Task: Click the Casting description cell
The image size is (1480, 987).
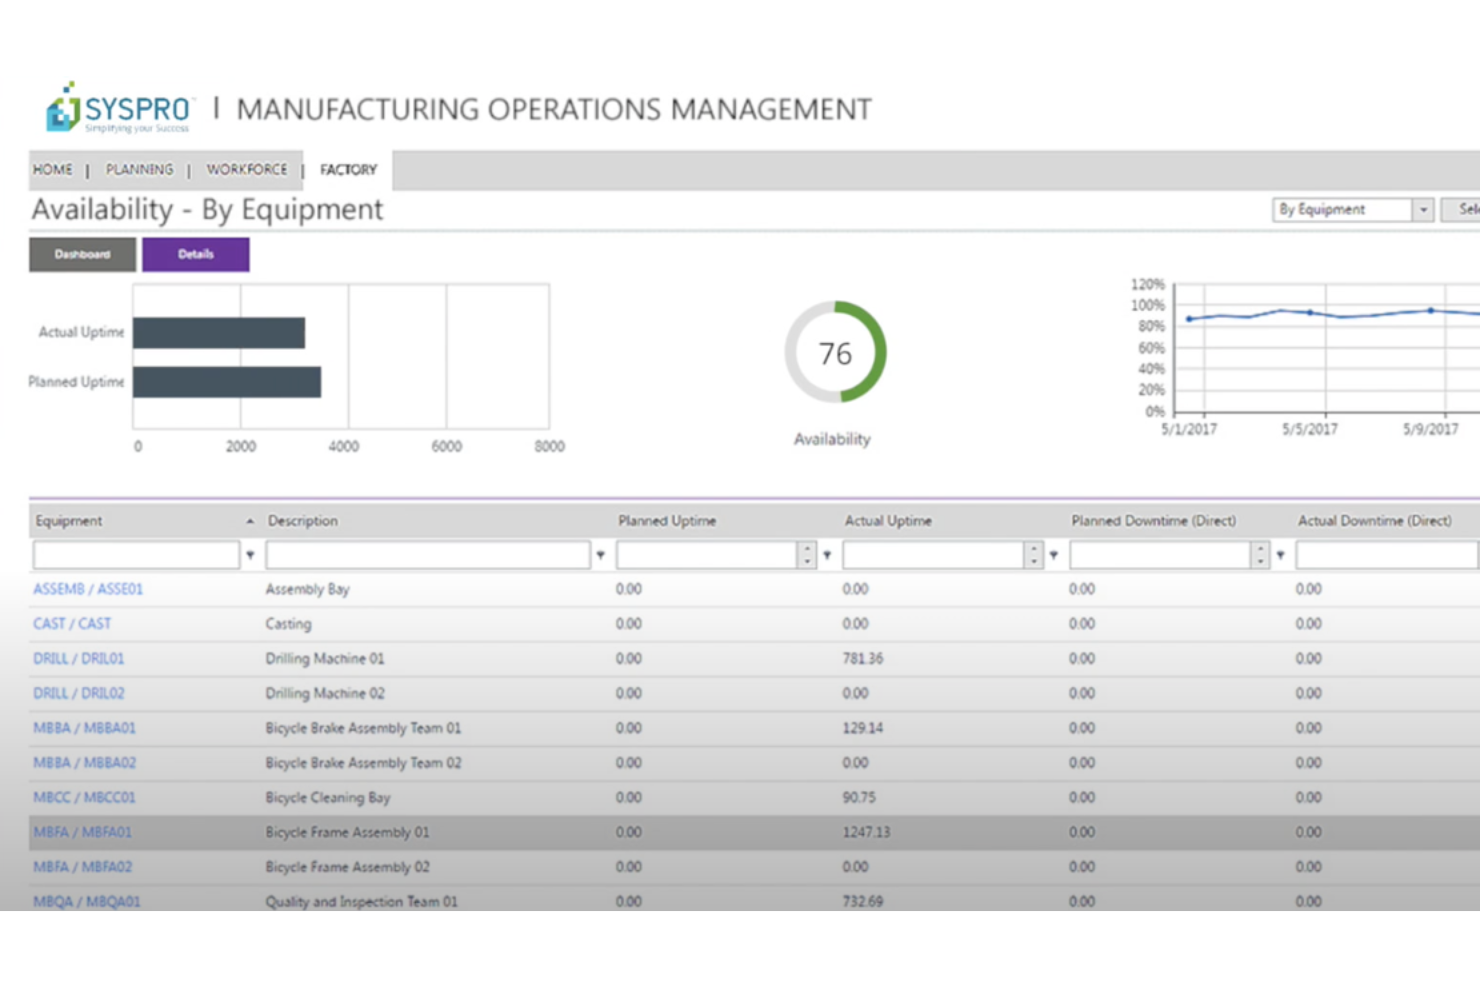Action: coord(288,624)
